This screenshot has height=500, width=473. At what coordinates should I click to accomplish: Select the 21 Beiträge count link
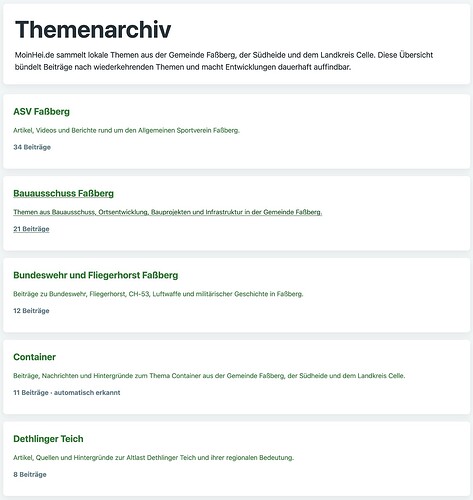click(31, 229)
